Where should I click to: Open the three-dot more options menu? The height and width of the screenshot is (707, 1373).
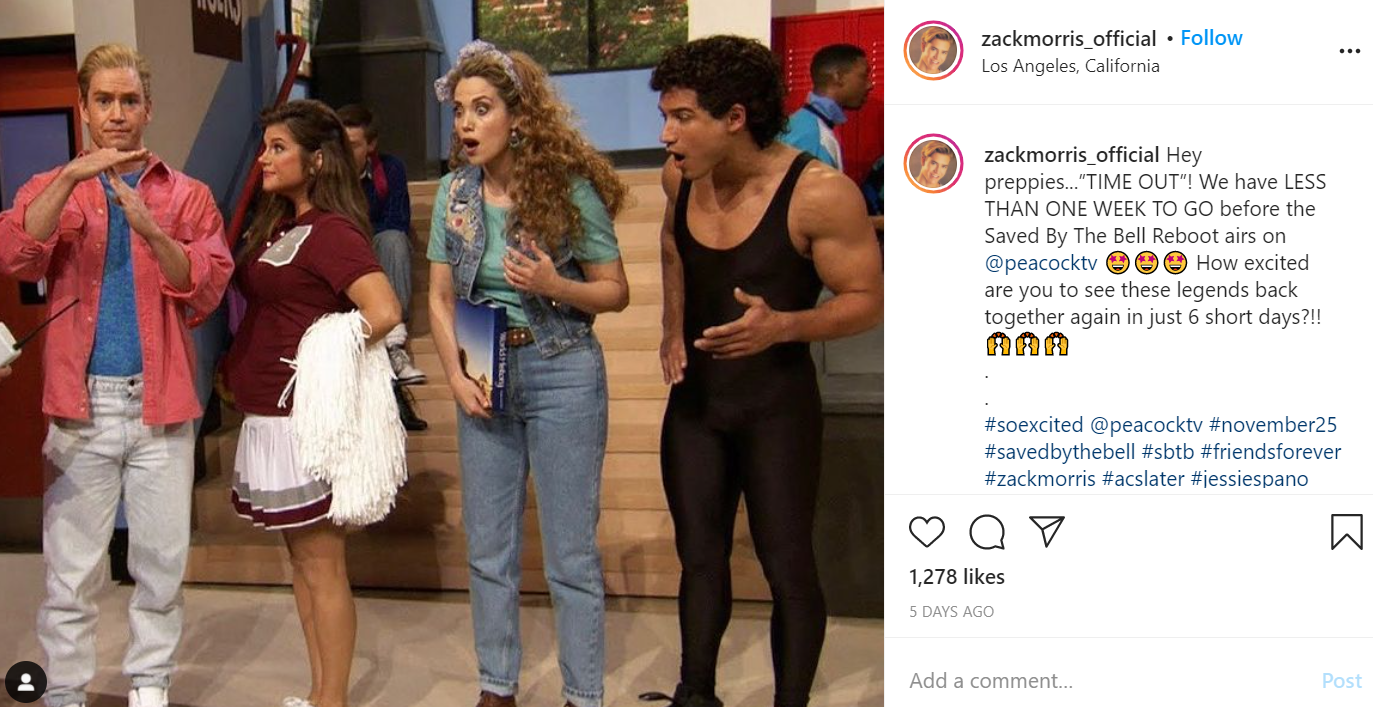pyautogui.click(x=1349, y=52)
